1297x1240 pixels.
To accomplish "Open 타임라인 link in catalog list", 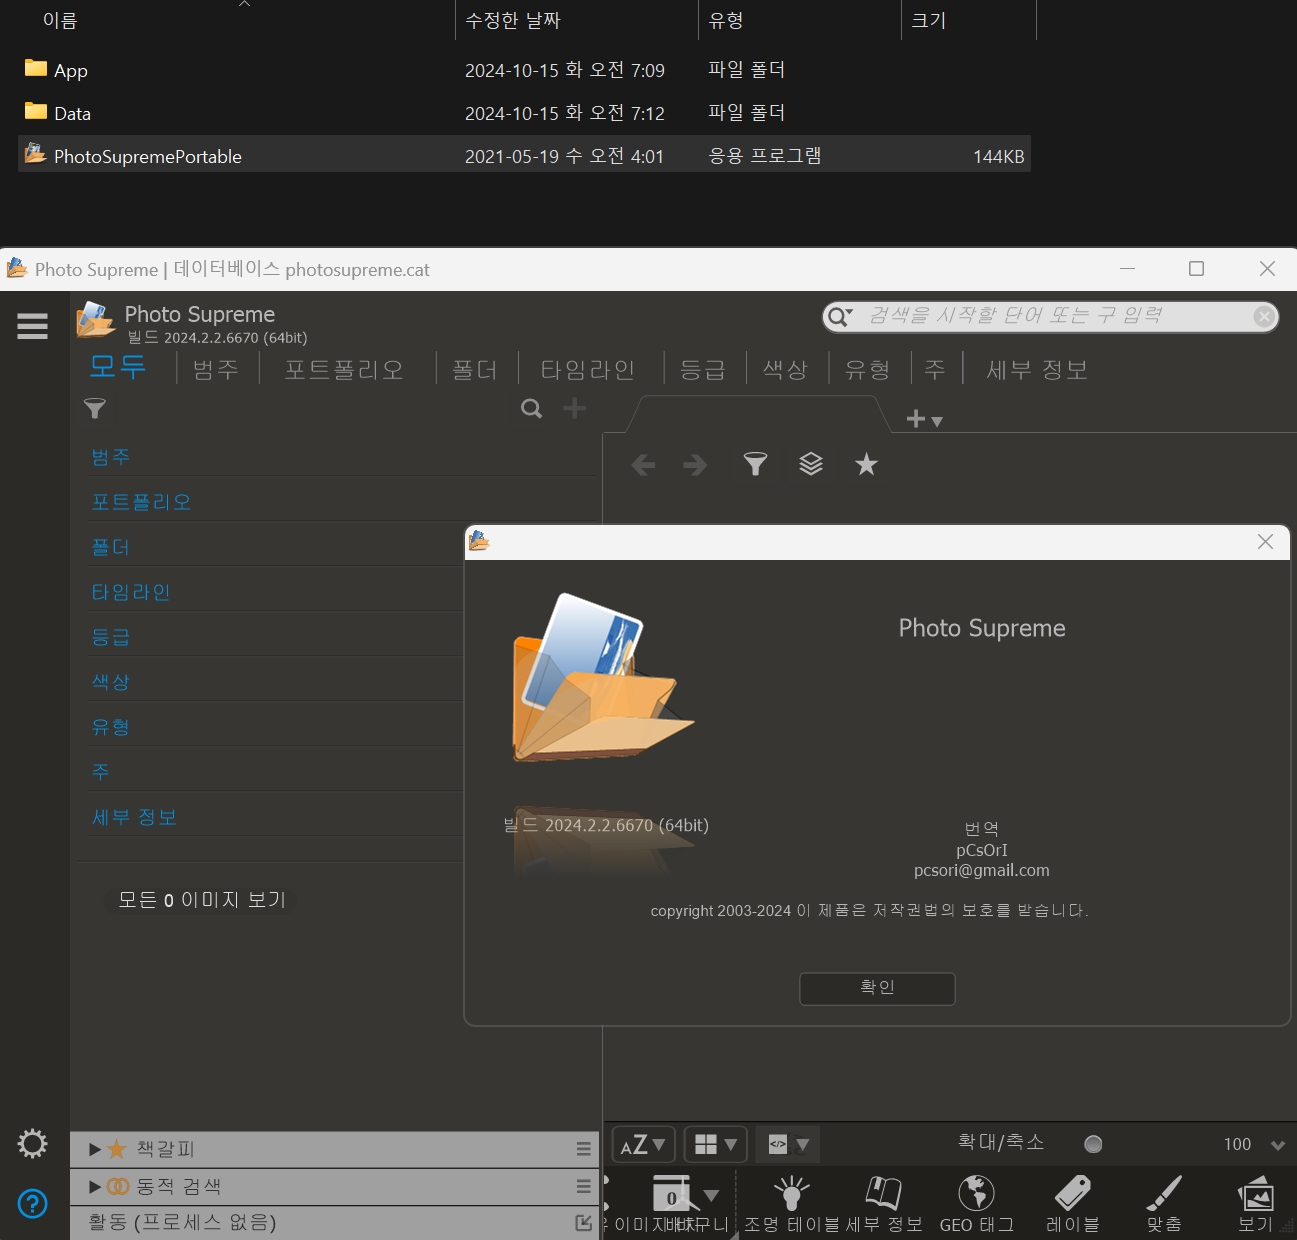I will point(131,592).
